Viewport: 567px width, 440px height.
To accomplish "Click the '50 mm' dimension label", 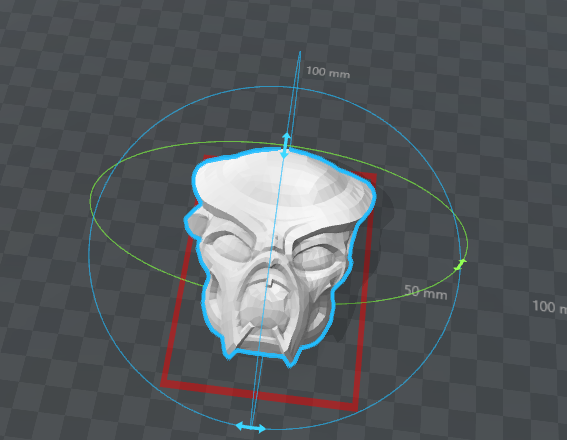I will (x=426, y=292).
